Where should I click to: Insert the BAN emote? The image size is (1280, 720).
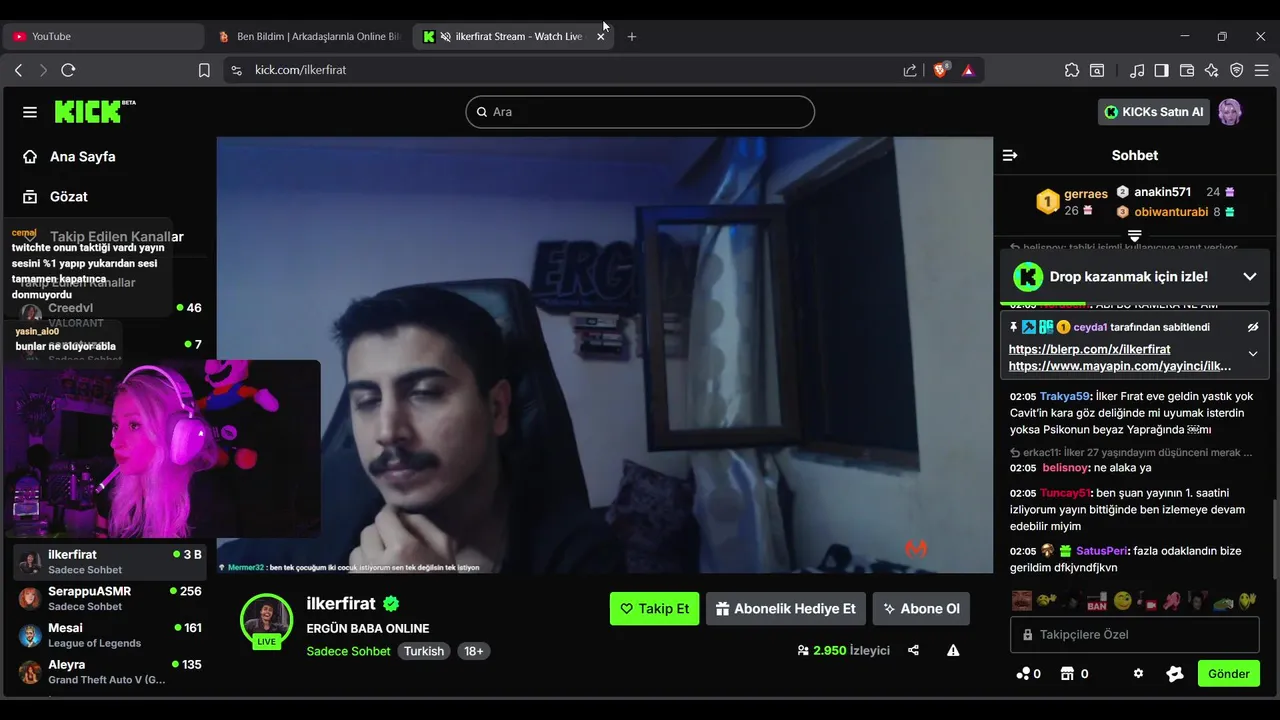coord(1097,602)
